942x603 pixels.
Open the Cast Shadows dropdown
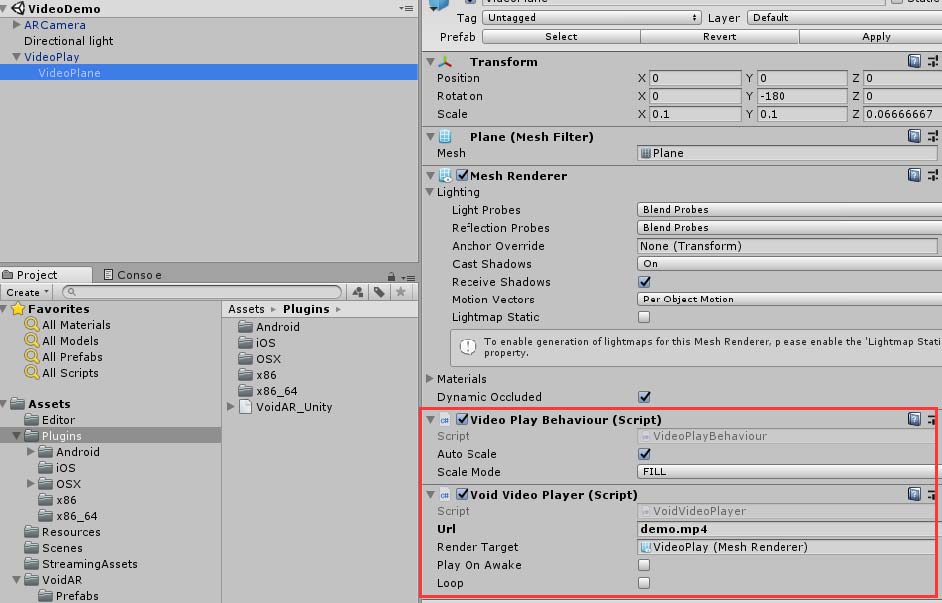780,263
